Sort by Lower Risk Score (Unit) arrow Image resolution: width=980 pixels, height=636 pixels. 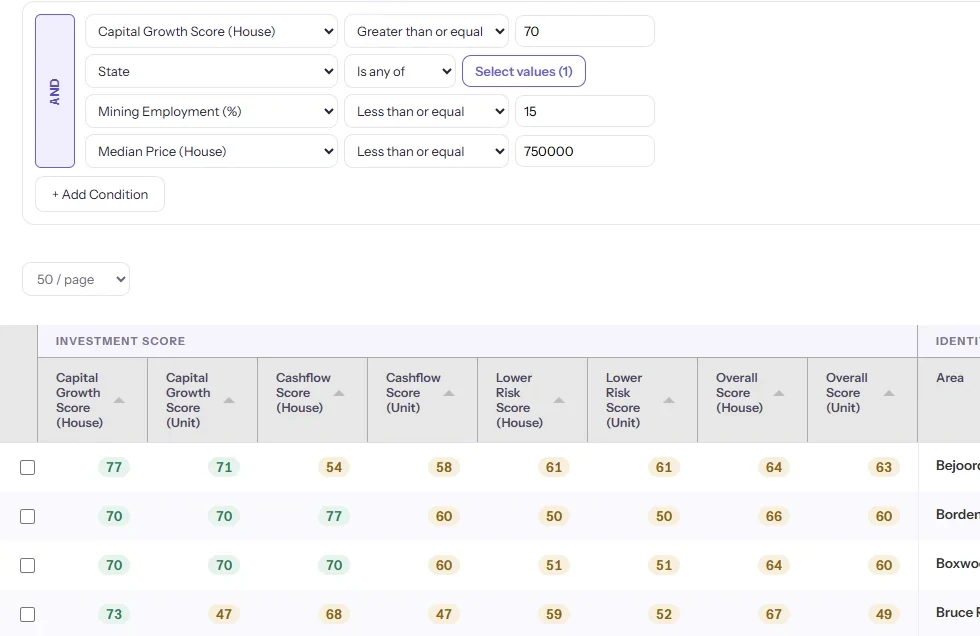(669, 400)
